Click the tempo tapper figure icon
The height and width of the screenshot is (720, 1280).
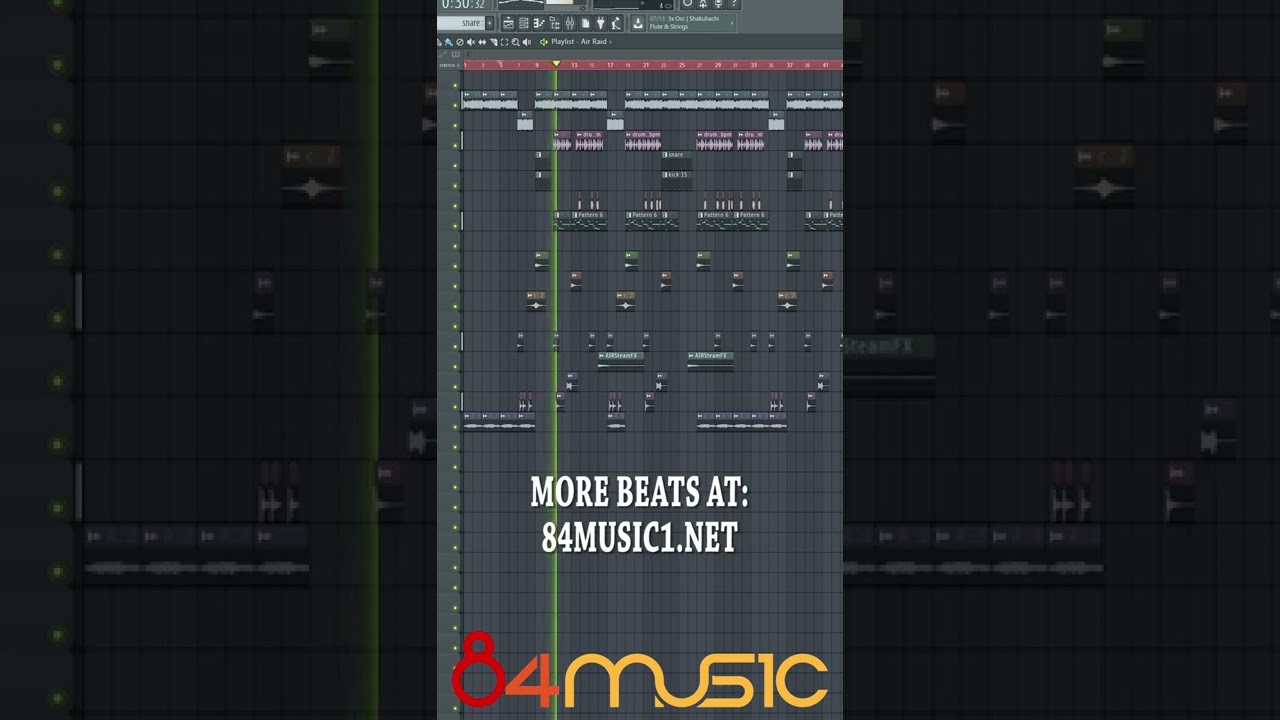tap(616, 23)
